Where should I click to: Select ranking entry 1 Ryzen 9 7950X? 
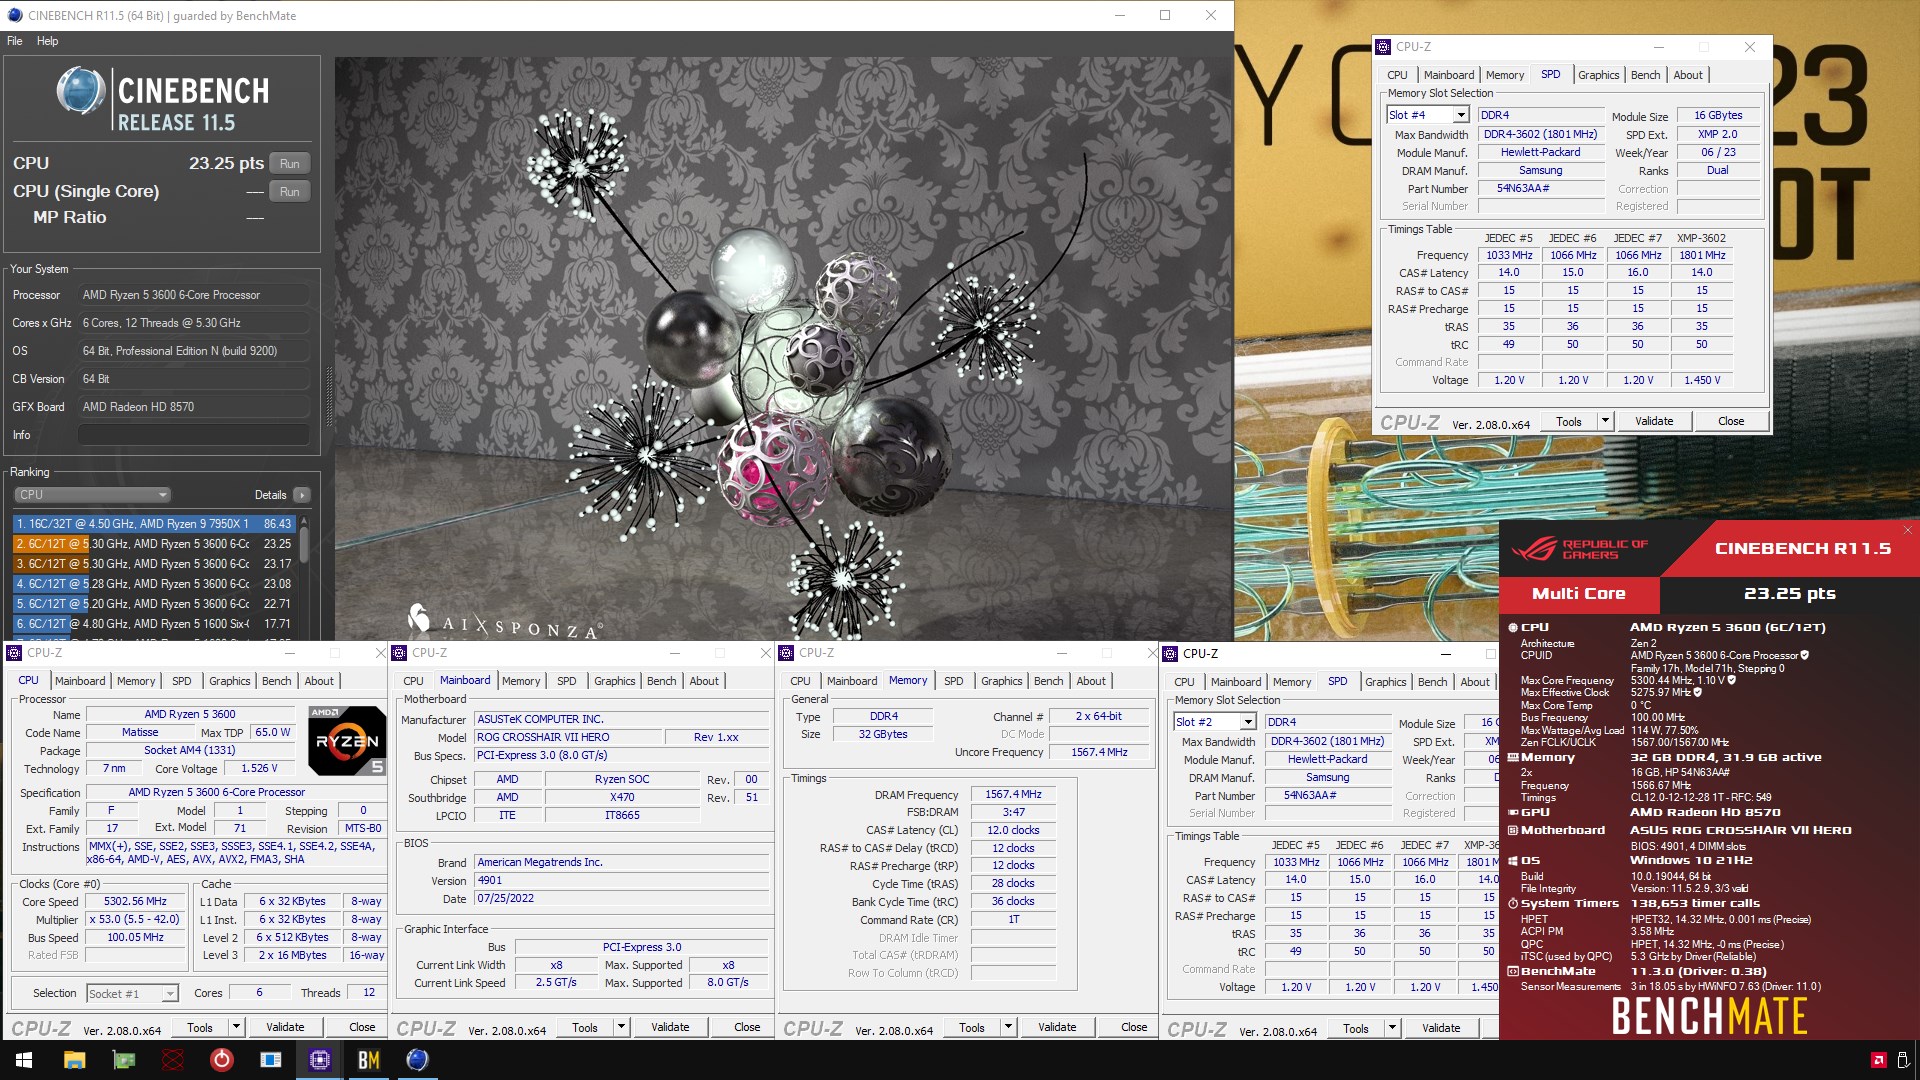coord(153,524)
